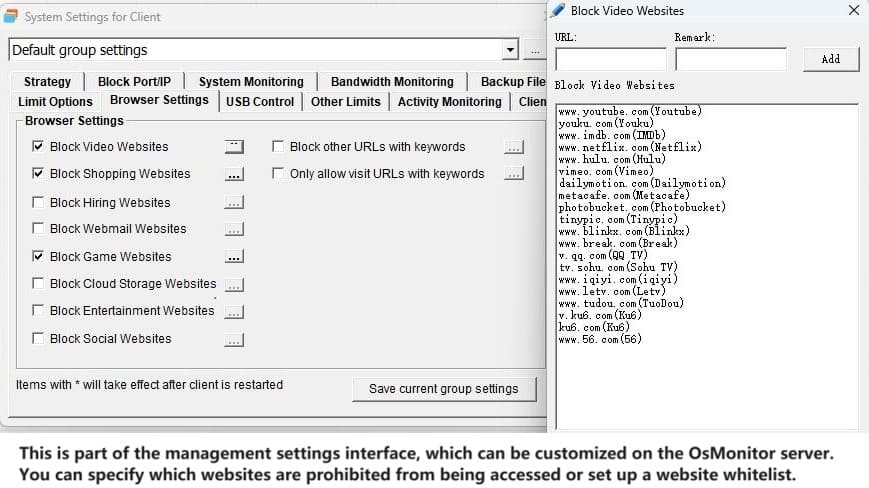This screenshot has height=488, width=869.
Task: Open Activity Monitoring tab
Action: 449,102
